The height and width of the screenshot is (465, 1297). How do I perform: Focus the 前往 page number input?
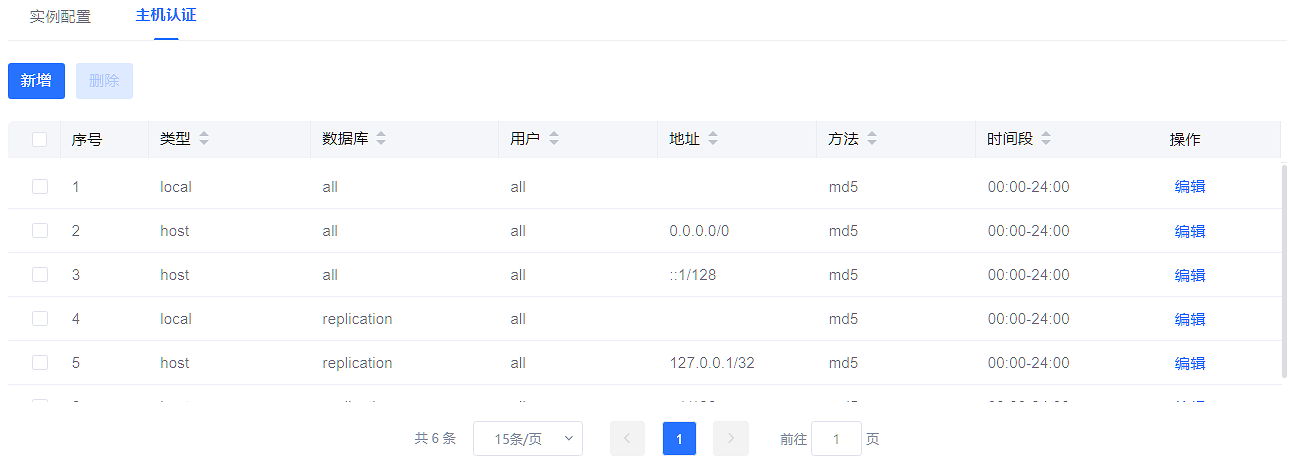(836, 438)
